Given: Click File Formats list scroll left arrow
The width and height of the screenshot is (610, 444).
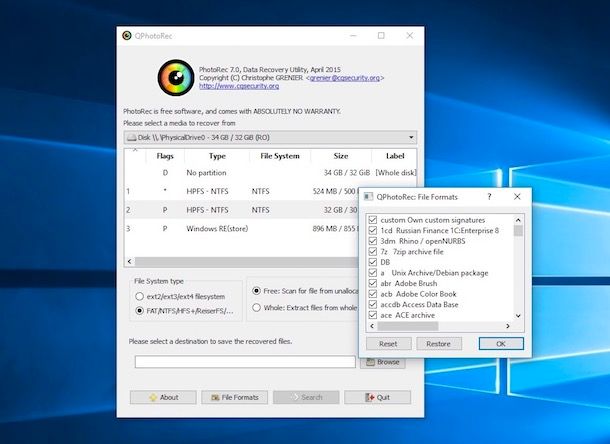Looking at the screenshot, I should (x=372, y=326).
